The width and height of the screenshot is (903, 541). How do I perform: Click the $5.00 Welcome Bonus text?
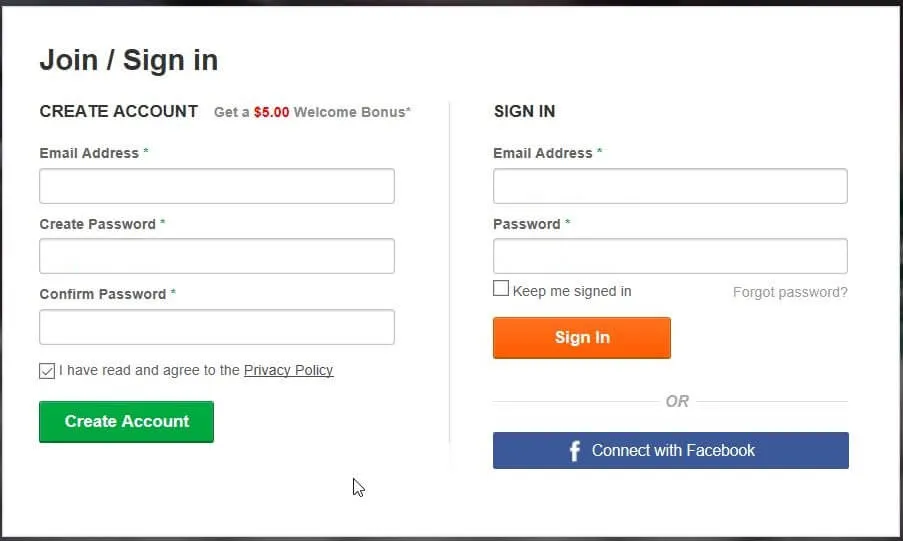312,112
